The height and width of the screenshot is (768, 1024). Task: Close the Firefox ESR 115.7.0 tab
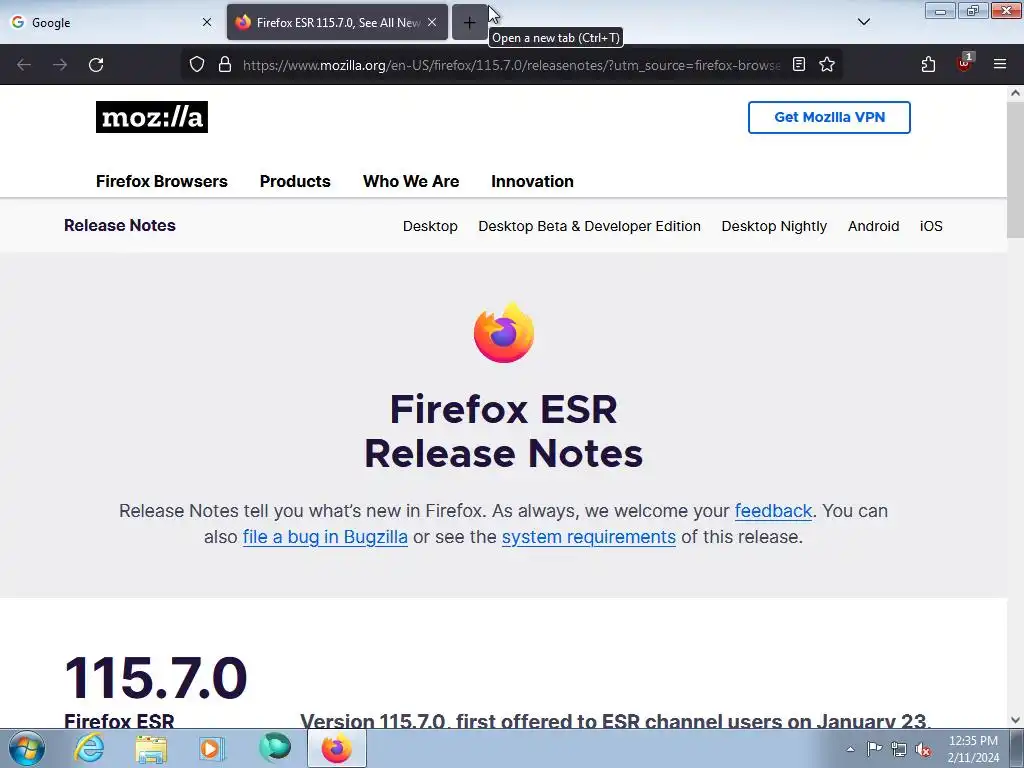432,22
